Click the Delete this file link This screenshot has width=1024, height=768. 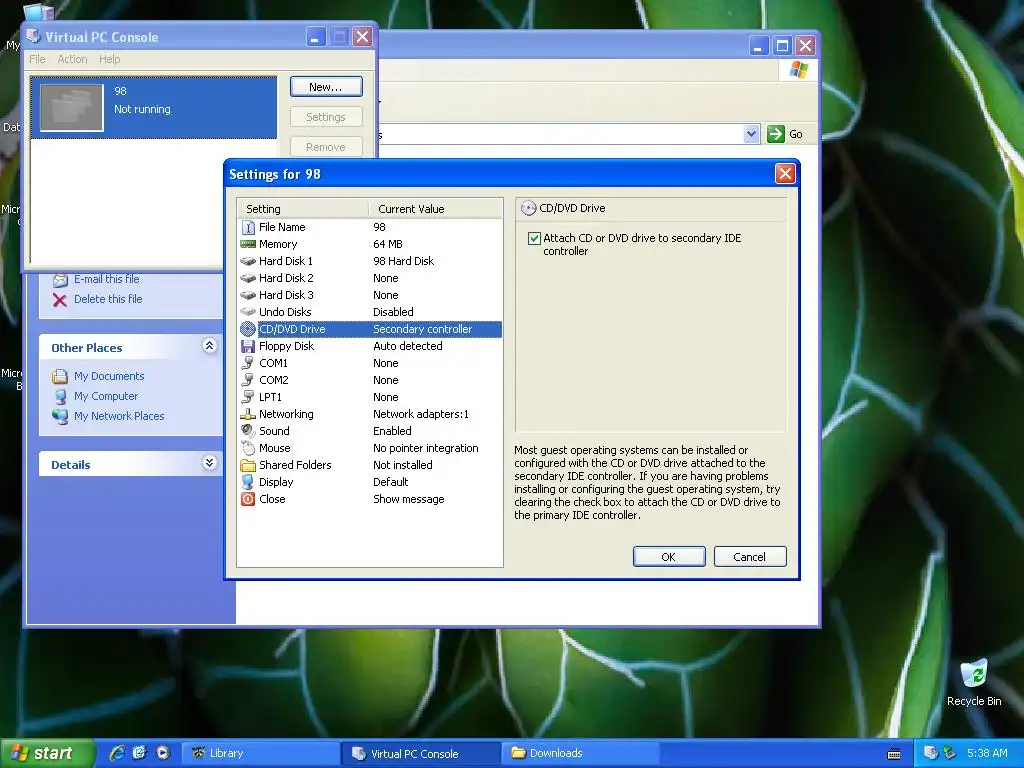coord(108,299)
